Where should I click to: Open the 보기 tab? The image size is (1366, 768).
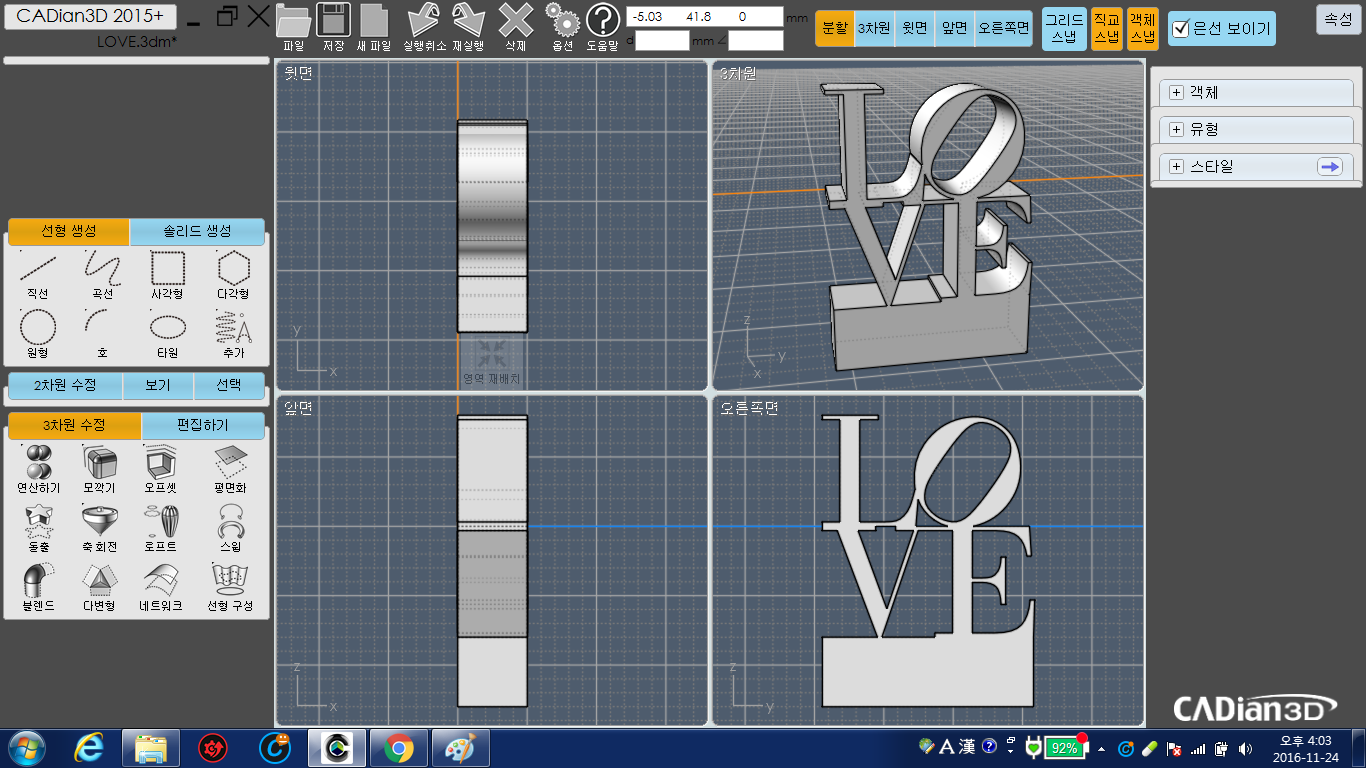[x=157, y=385]
